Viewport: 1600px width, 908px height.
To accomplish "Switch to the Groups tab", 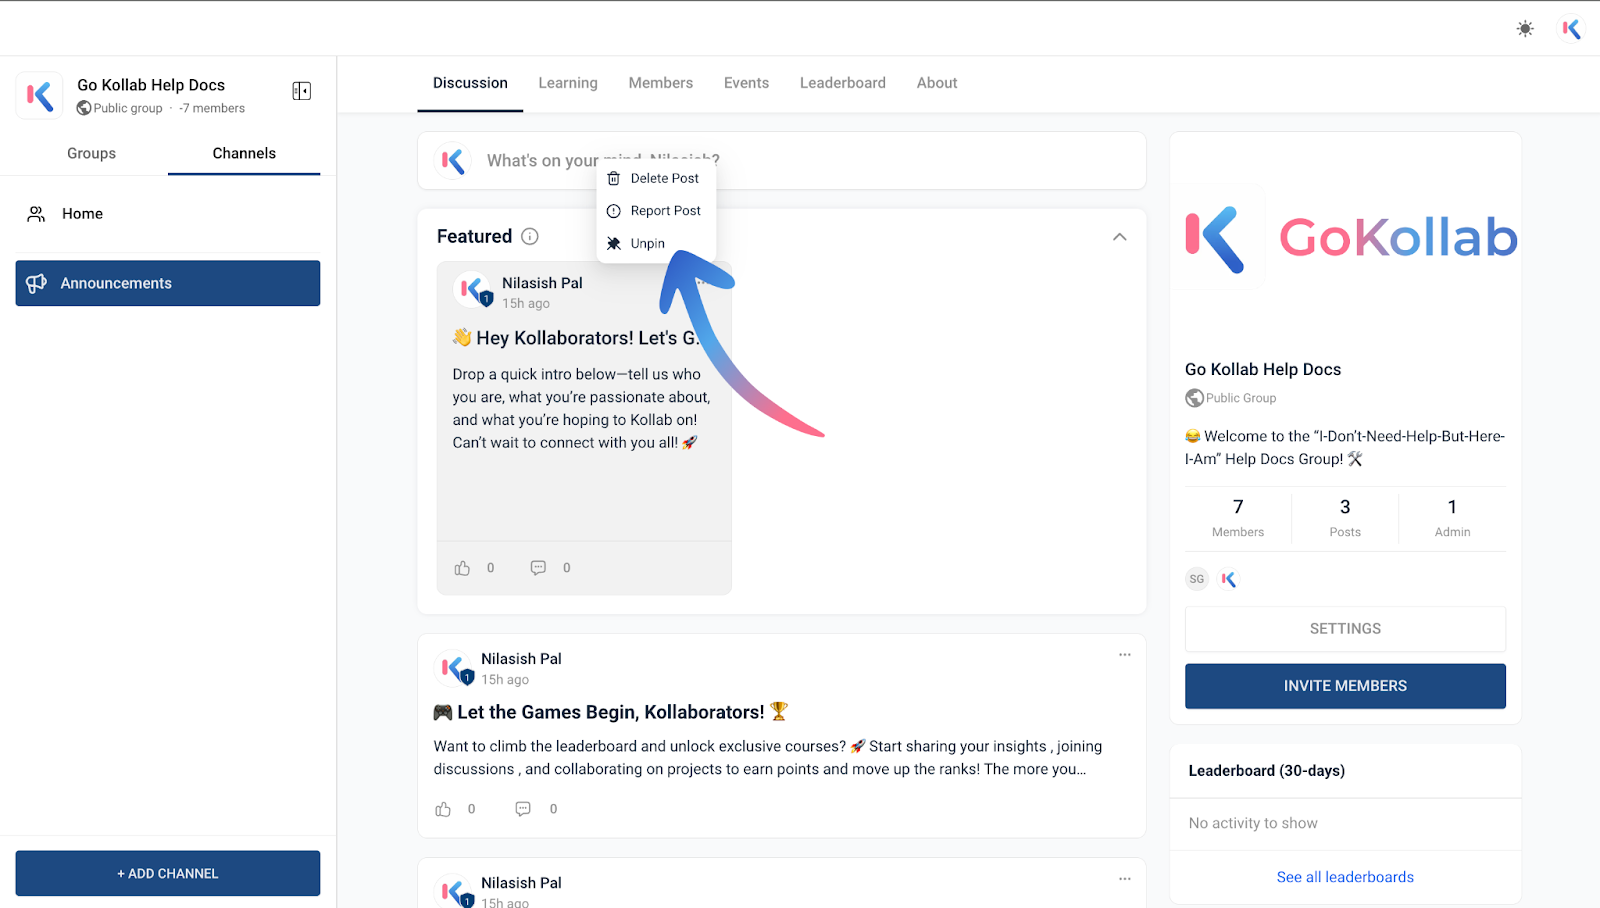I will [x=91, y=153].
